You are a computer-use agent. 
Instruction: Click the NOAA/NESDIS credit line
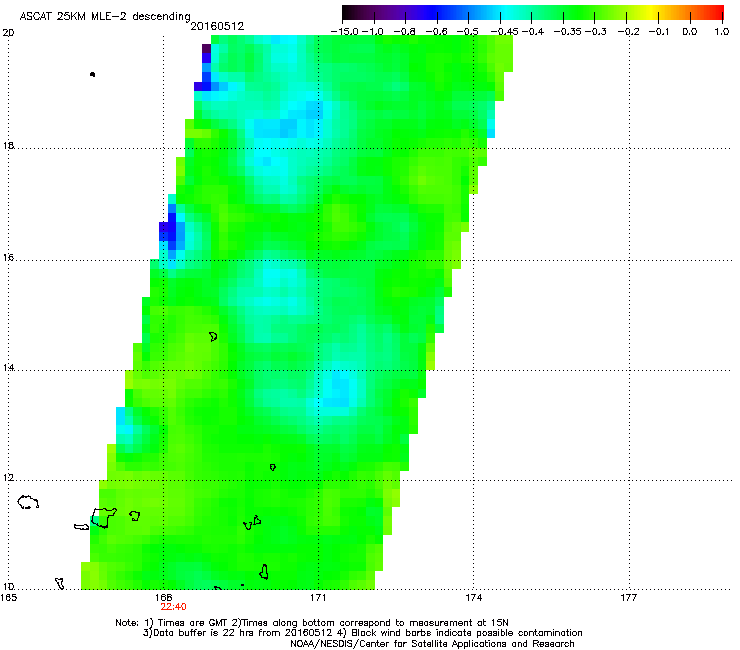[x=432, y=644]
